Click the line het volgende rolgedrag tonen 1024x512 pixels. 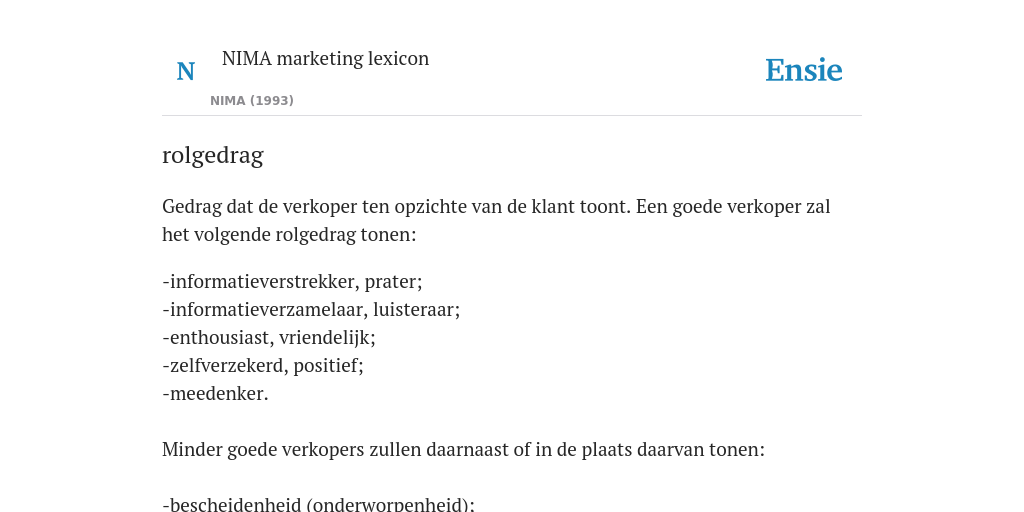pos(289,234)
